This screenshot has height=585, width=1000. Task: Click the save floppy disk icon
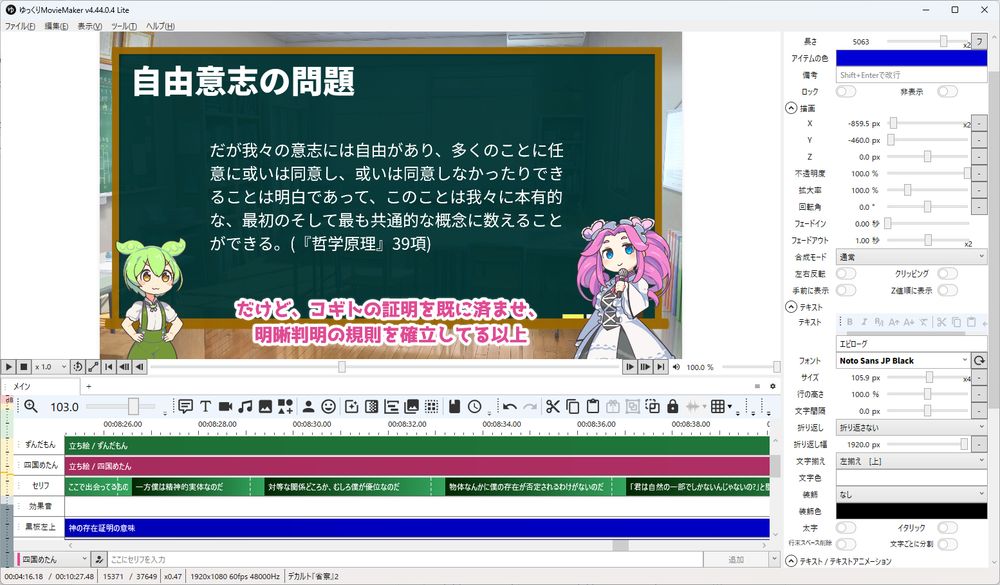454,406
